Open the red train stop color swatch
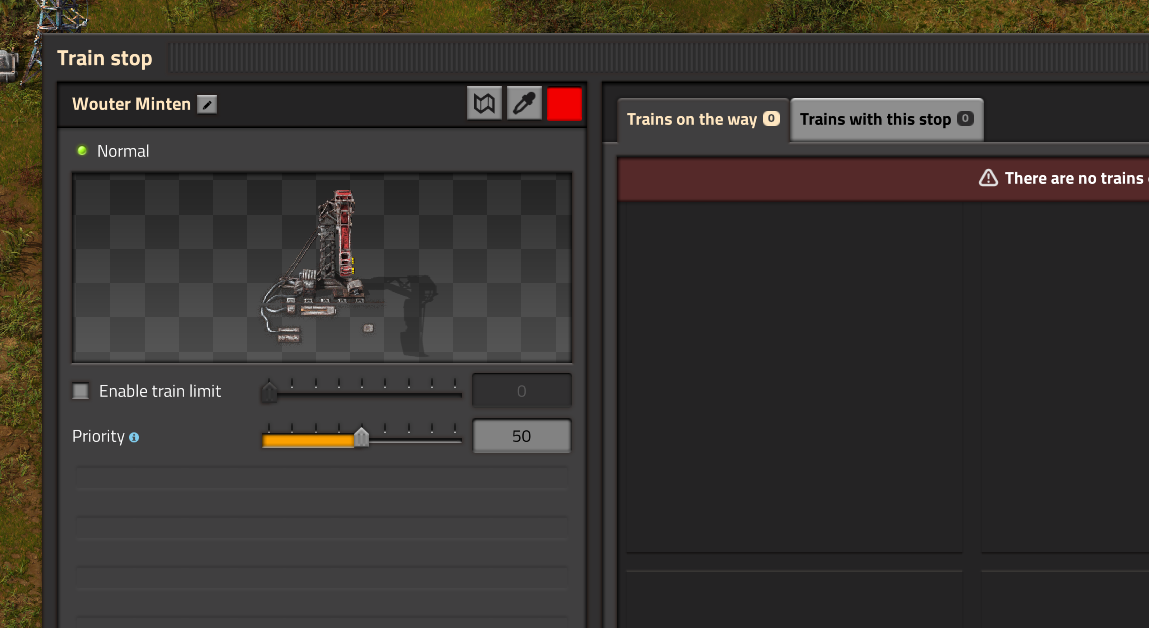1149x628 pixels. tap(564, 103)
